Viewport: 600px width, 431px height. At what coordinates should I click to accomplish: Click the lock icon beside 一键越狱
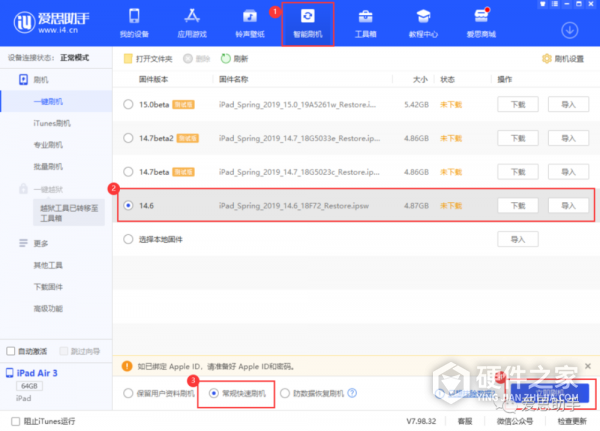[x=23, y=189]
